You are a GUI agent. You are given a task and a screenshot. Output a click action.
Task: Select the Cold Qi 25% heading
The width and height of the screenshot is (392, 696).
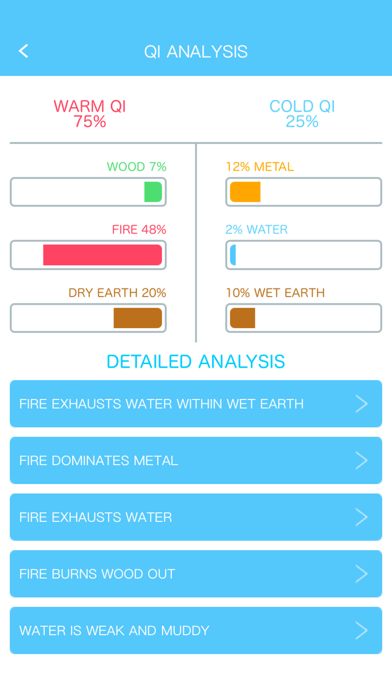click(302, 114)
